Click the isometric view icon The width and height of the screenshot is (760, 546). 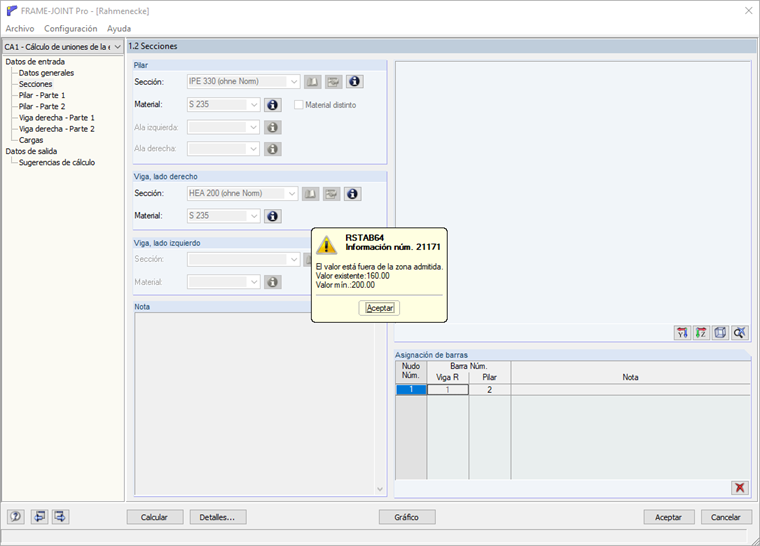point(720,333)
